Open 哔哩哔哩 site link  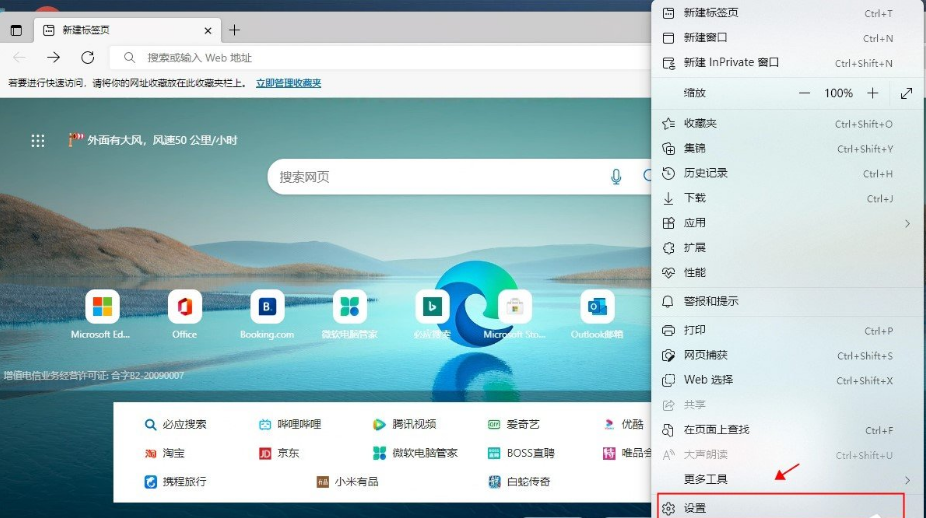tap(290, 424)
